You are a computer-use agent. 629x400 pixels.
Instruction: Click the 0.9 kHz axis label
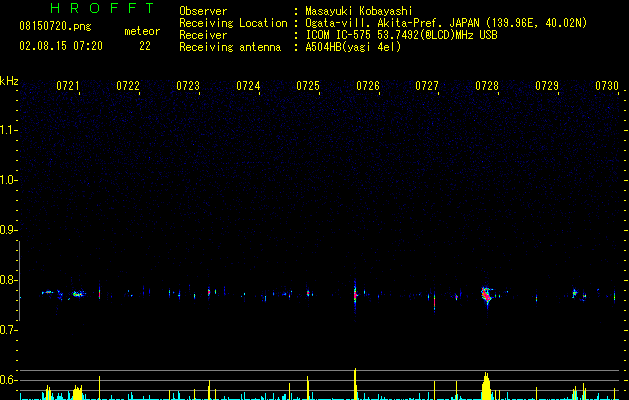click(8, 230)
